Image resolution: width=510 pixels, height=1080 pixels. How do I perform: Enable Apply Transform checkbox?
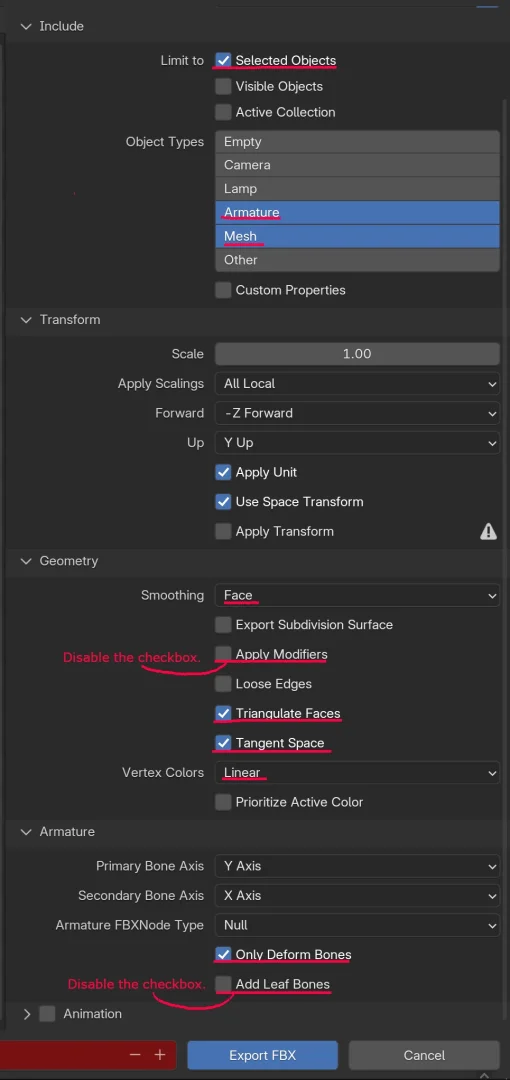coord(223,531)
